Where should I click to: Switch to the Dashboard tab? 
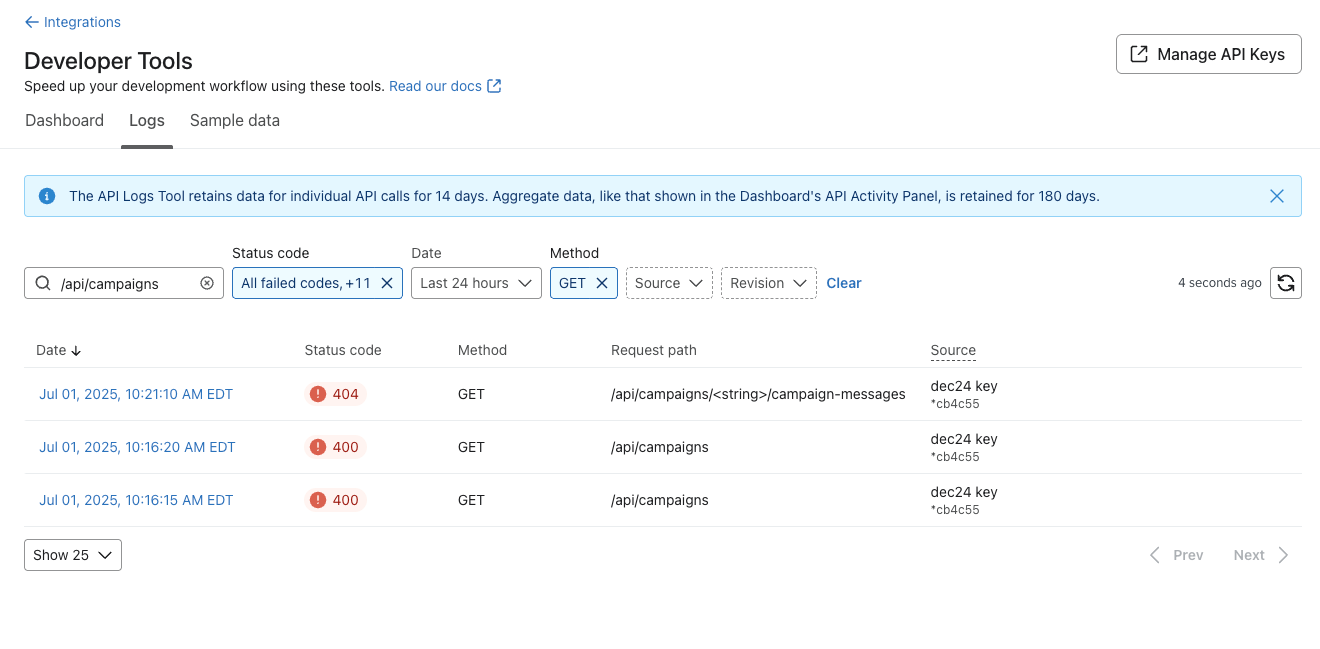(64, 120)
